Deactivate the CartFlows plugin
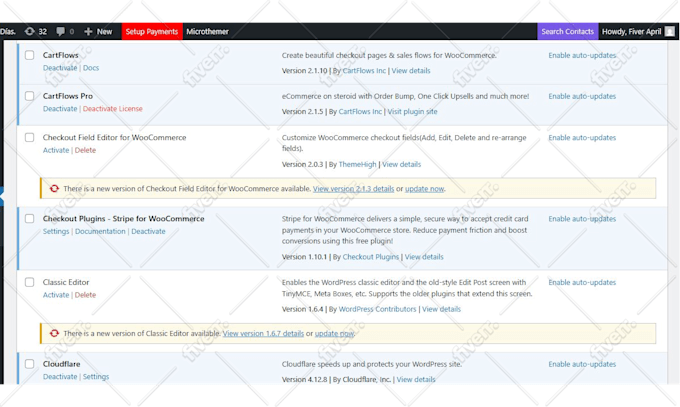 click(60, 68)
